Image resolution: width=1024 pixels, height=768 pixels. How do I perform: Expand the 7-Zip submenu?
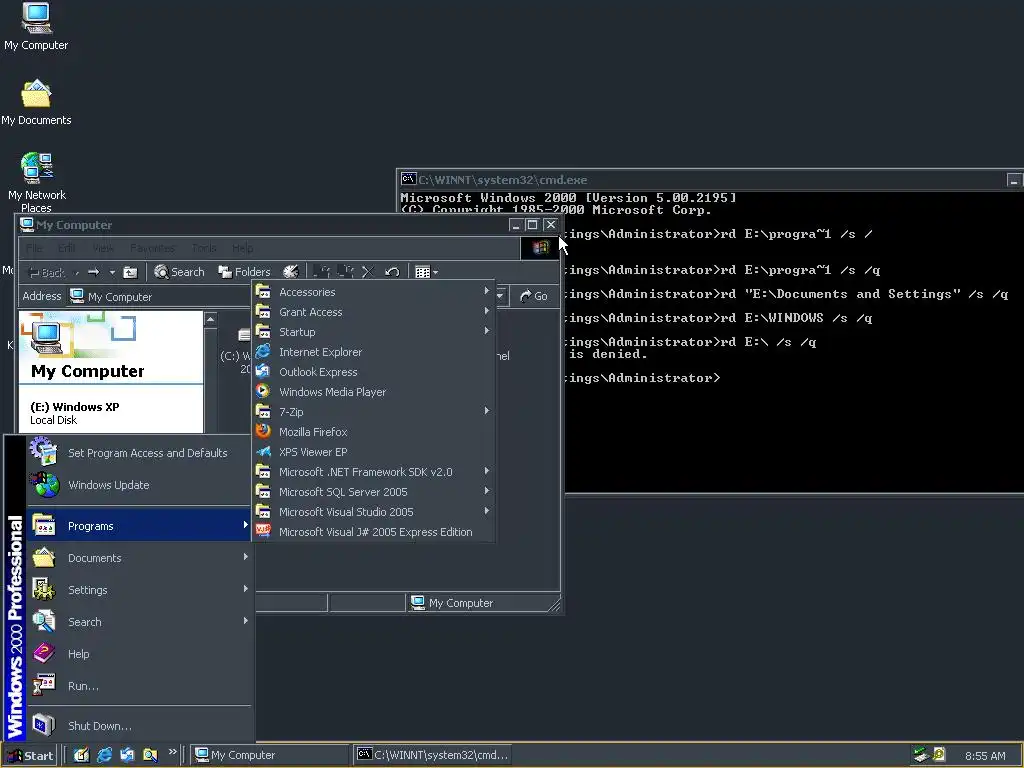tap(373, 412)
